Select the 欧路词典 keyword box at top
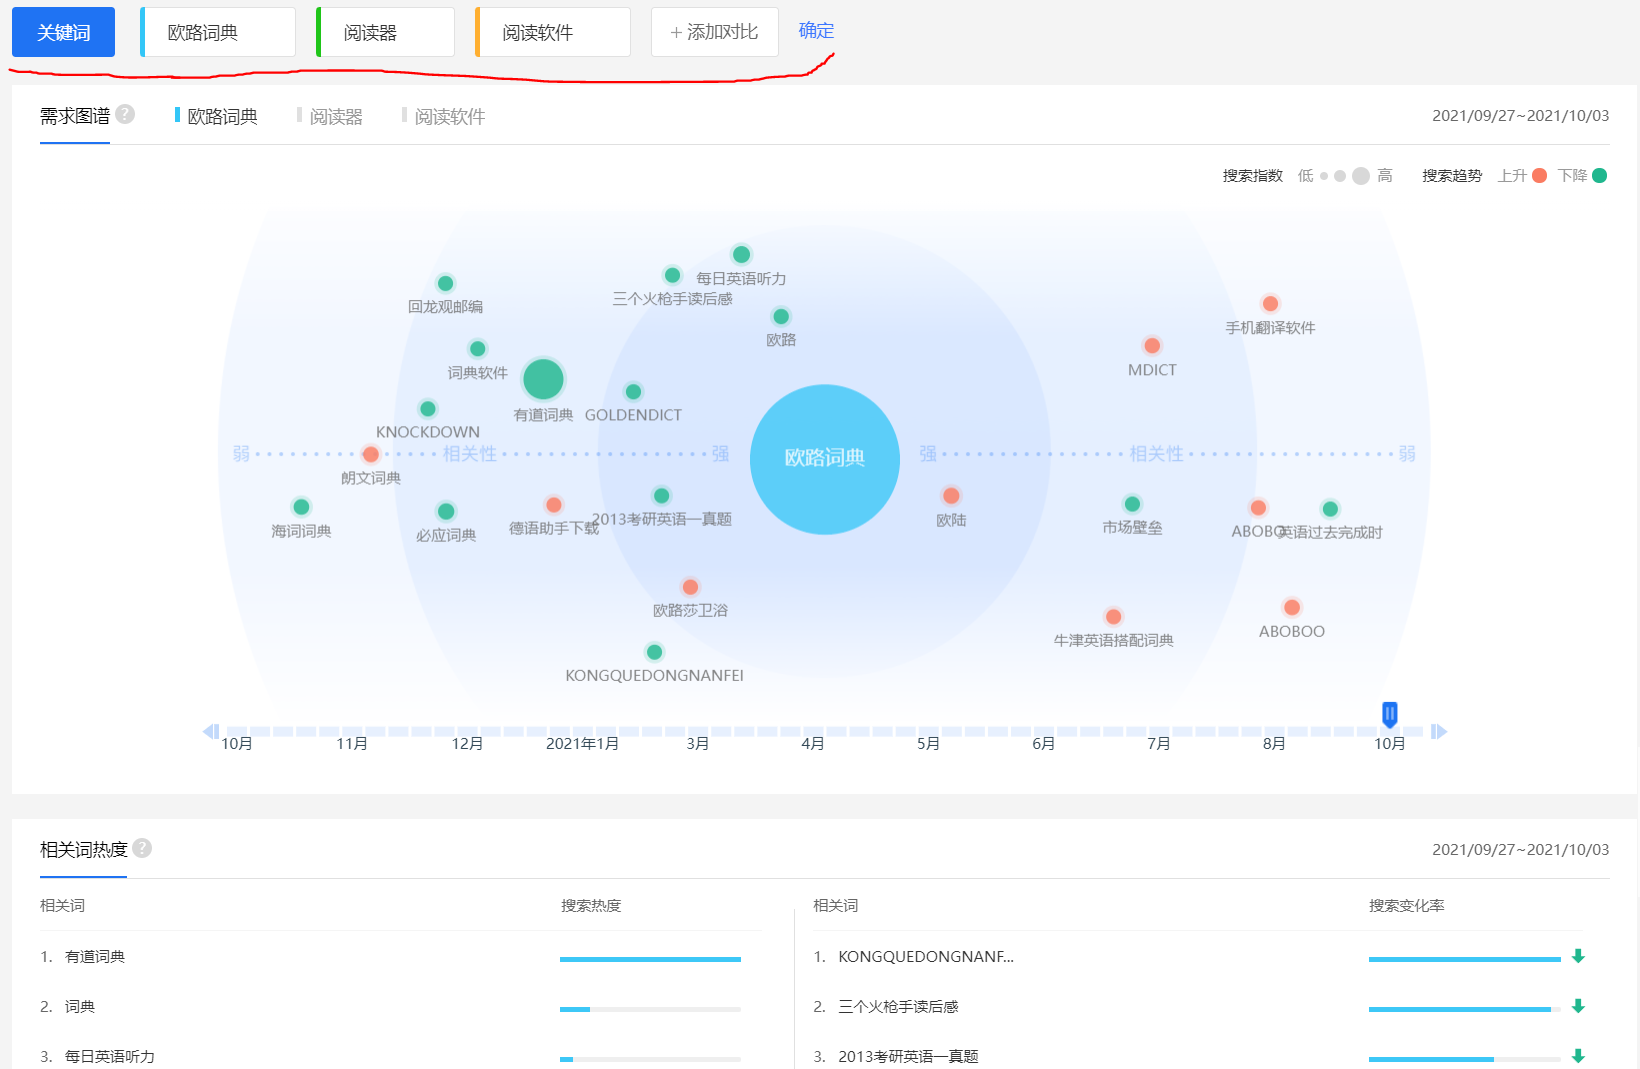Viewport: 1640px width, 1069px height. [x=218, y=32]
